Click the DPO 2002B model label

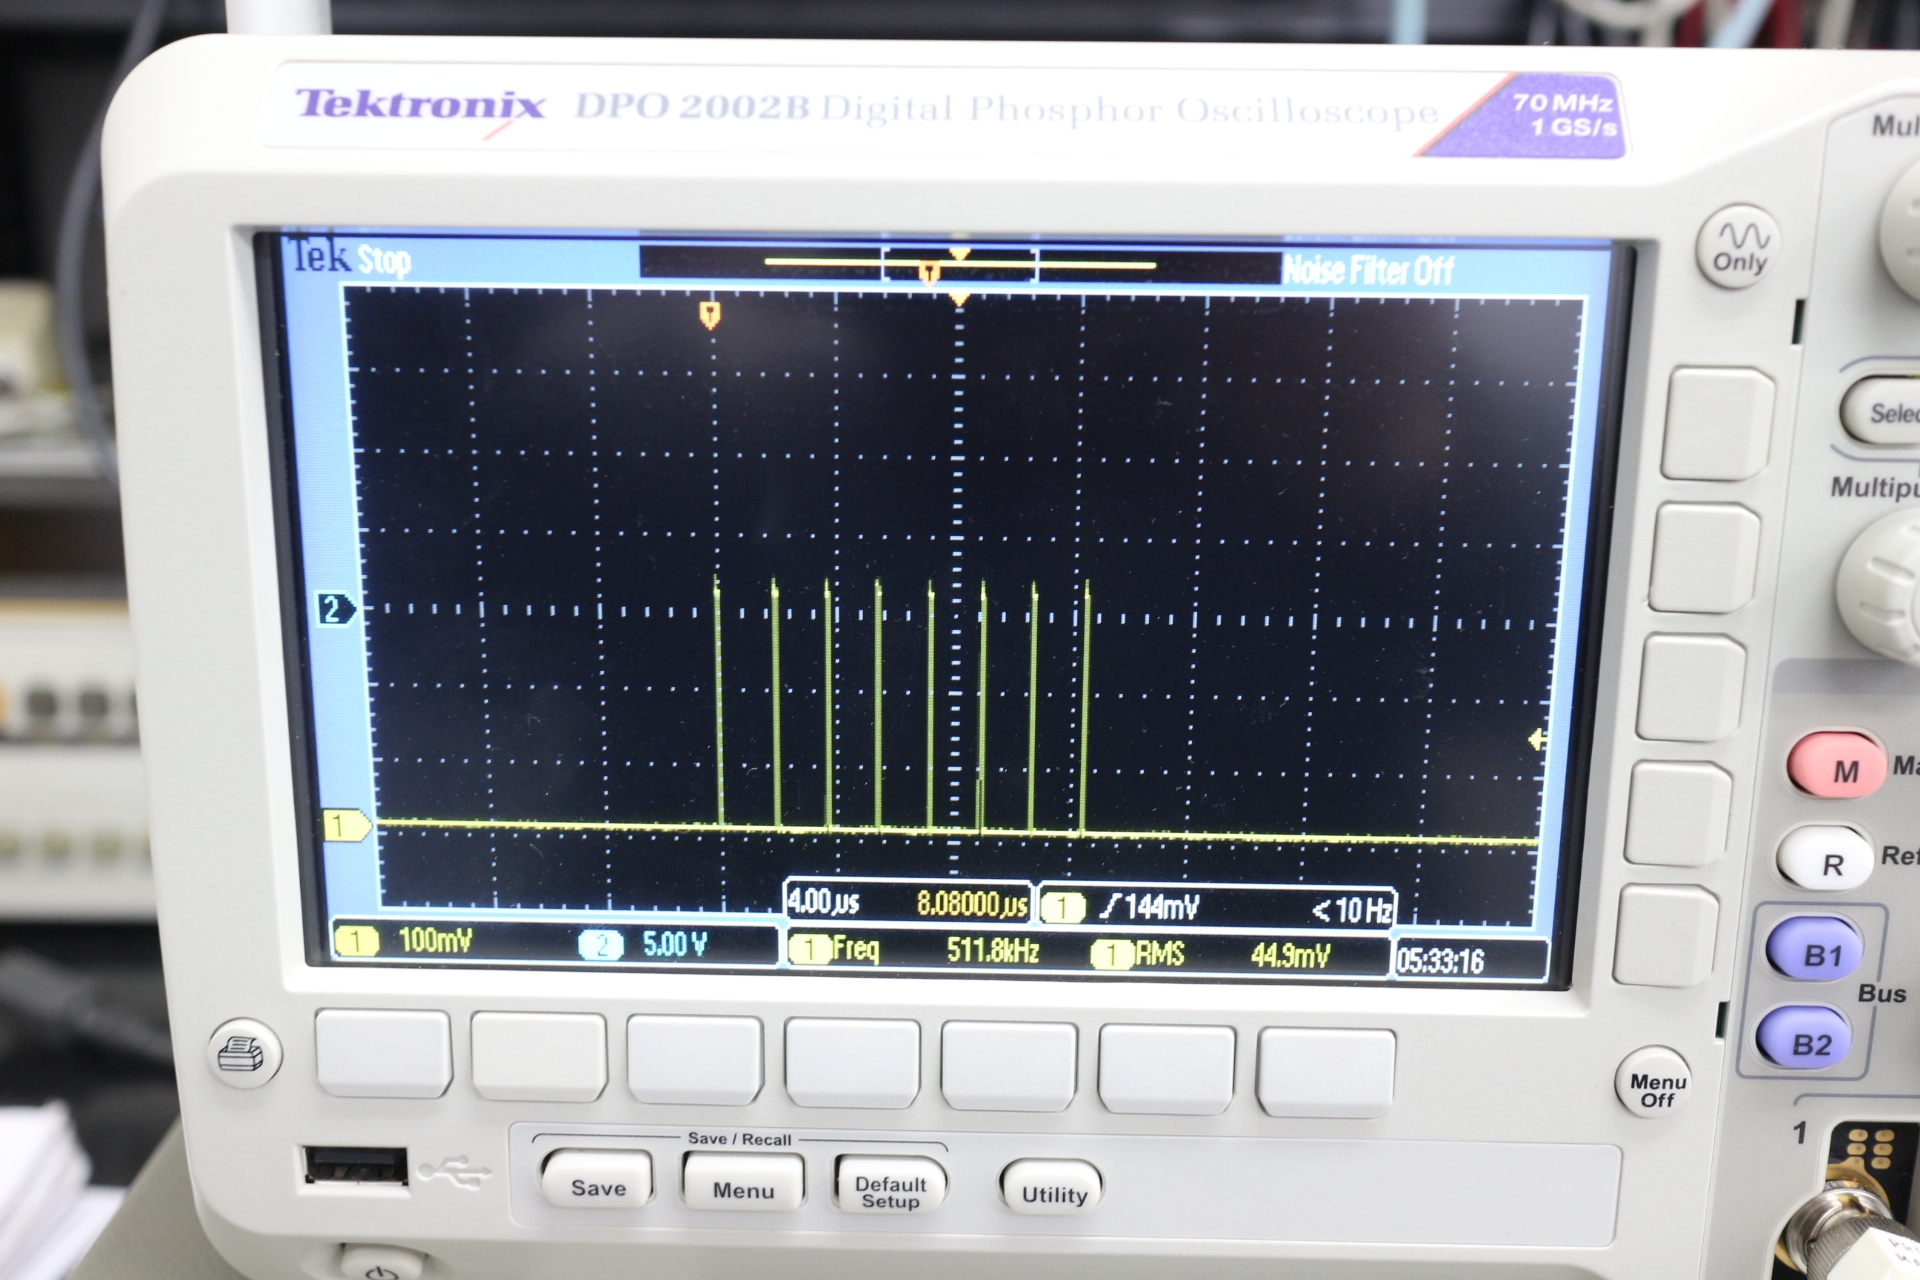tap(691, 107)
